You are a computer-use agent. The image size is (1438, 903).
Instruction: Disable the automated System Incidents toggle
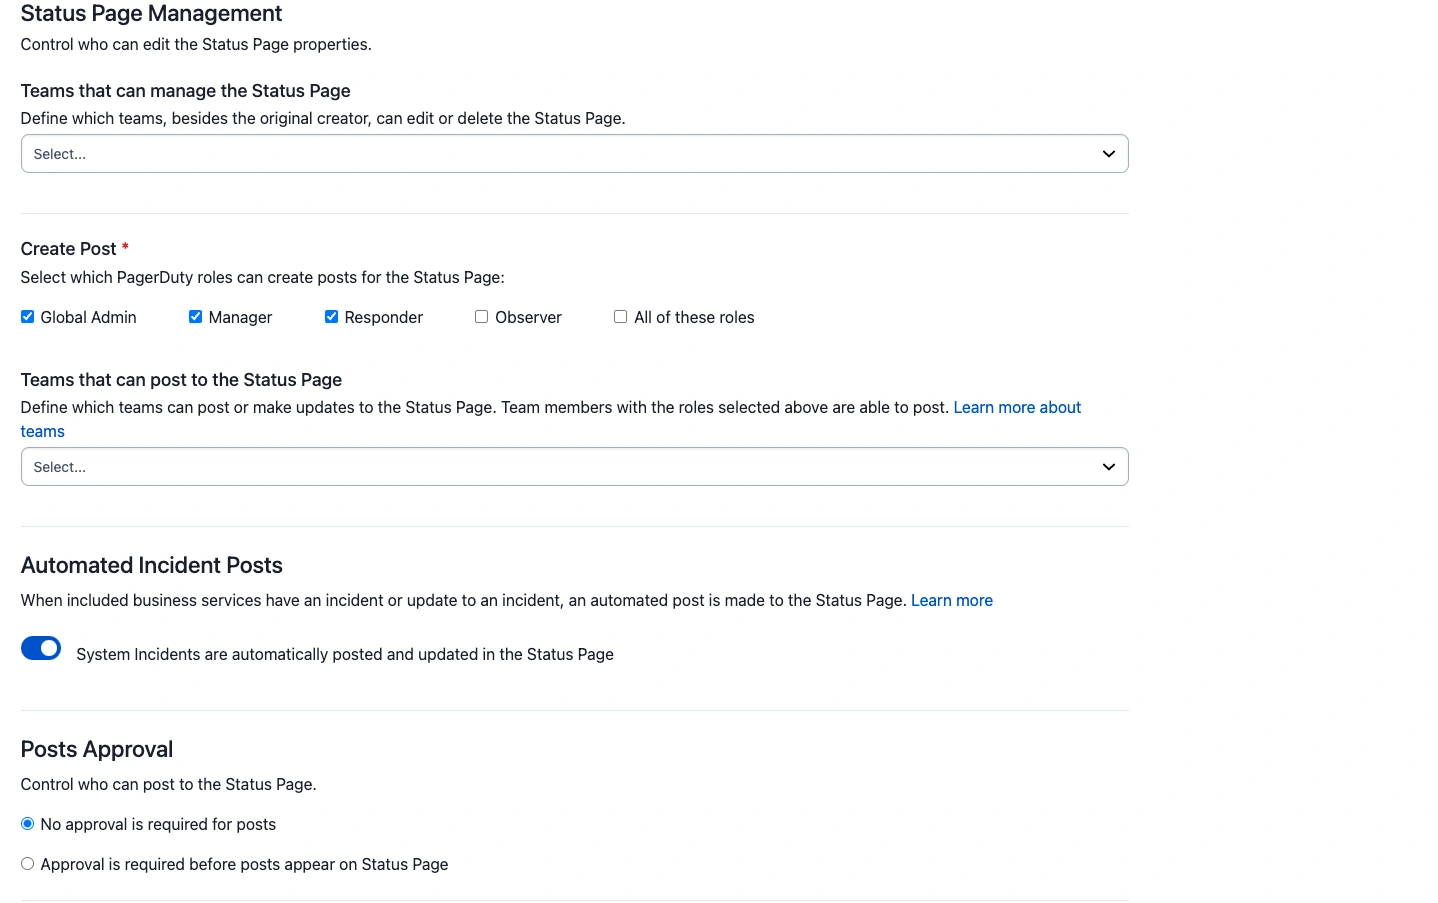click(41, 649)
